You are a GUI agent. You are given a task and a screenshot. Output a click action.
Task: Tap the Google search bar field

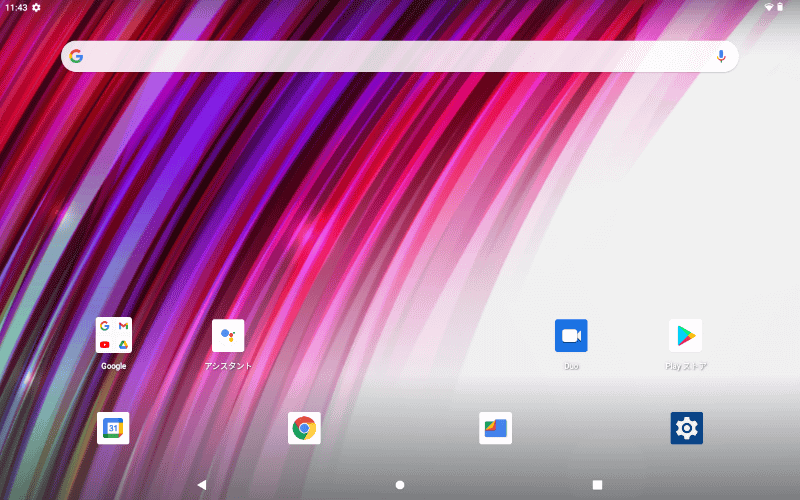tap(399, 56)
